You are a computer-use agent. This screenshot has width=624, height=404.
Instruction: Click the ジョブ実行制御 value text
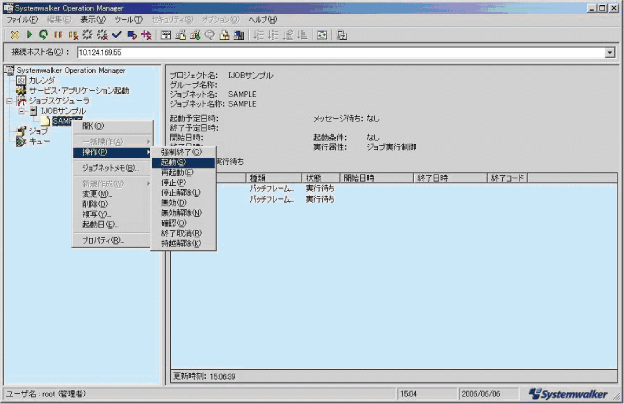coord(391,147)
